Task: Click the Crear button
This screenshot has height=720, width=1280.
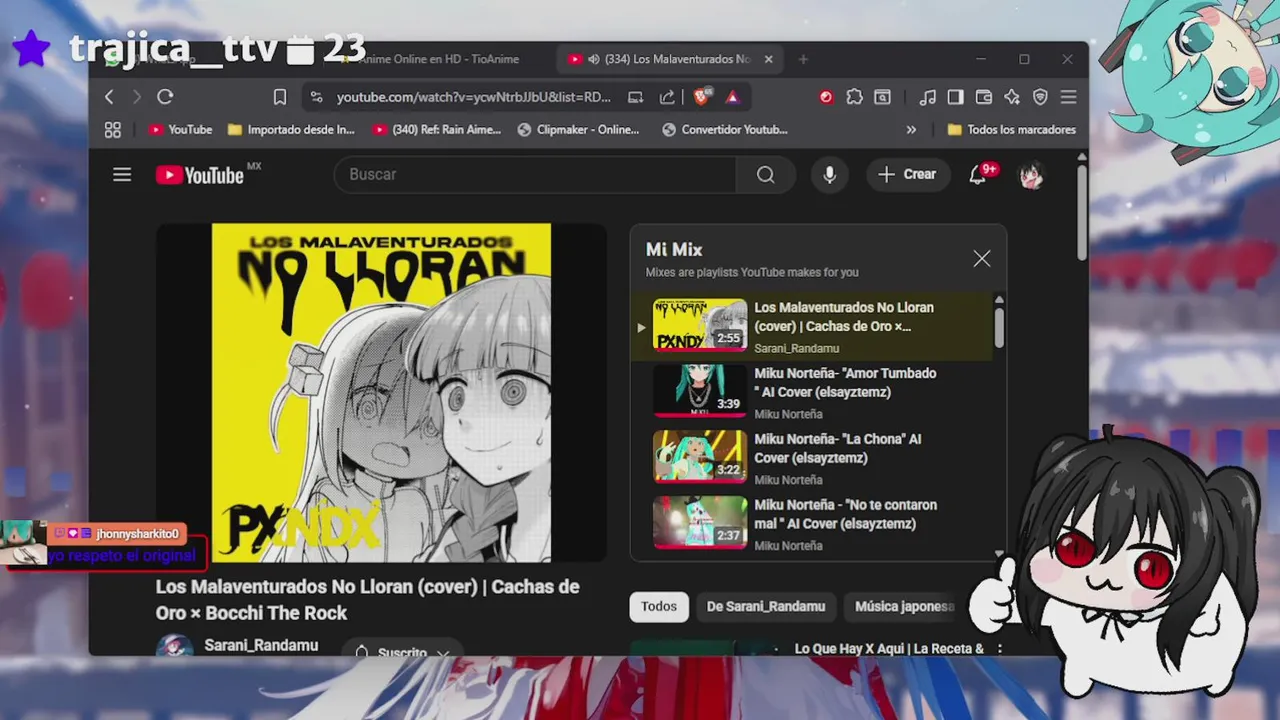Action: pos(908,175)
